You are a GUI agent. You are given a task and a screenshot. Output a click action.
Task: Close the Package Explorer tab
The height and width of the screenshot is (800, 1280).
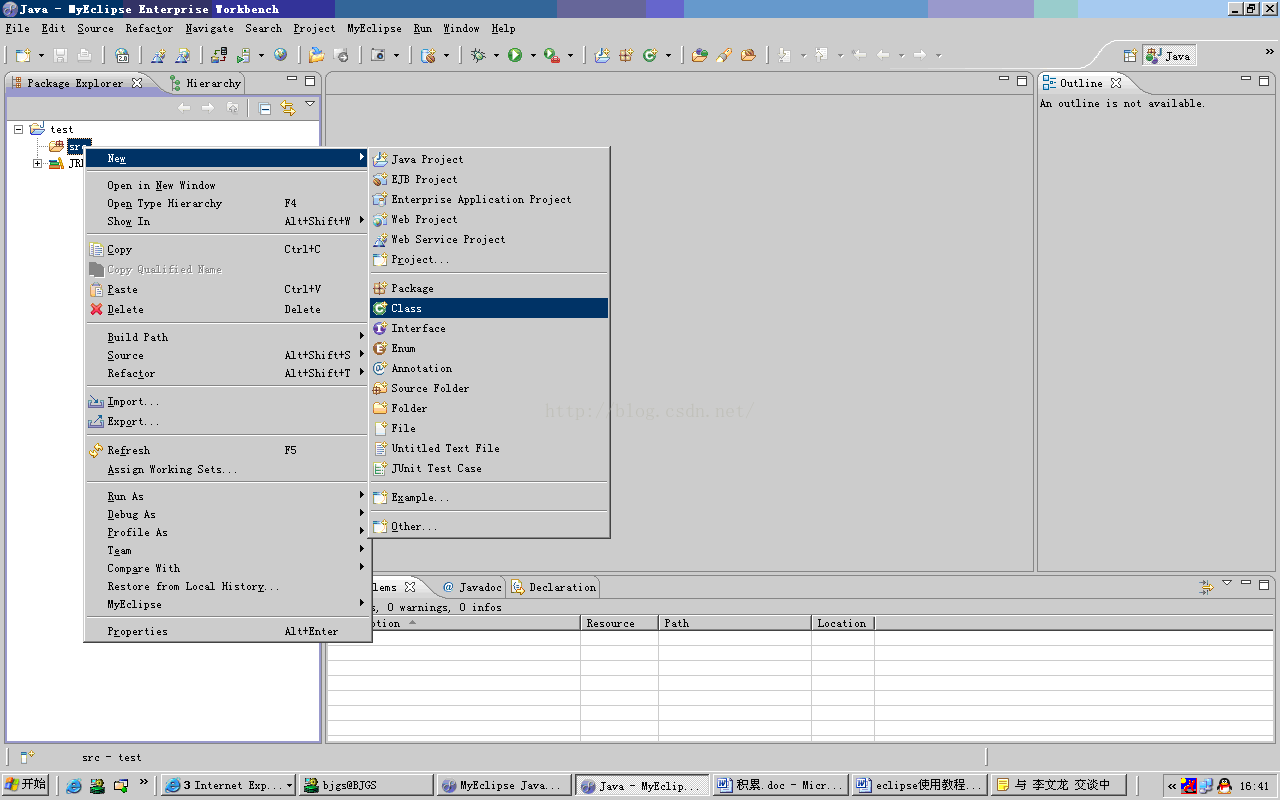tap(138, 83)
